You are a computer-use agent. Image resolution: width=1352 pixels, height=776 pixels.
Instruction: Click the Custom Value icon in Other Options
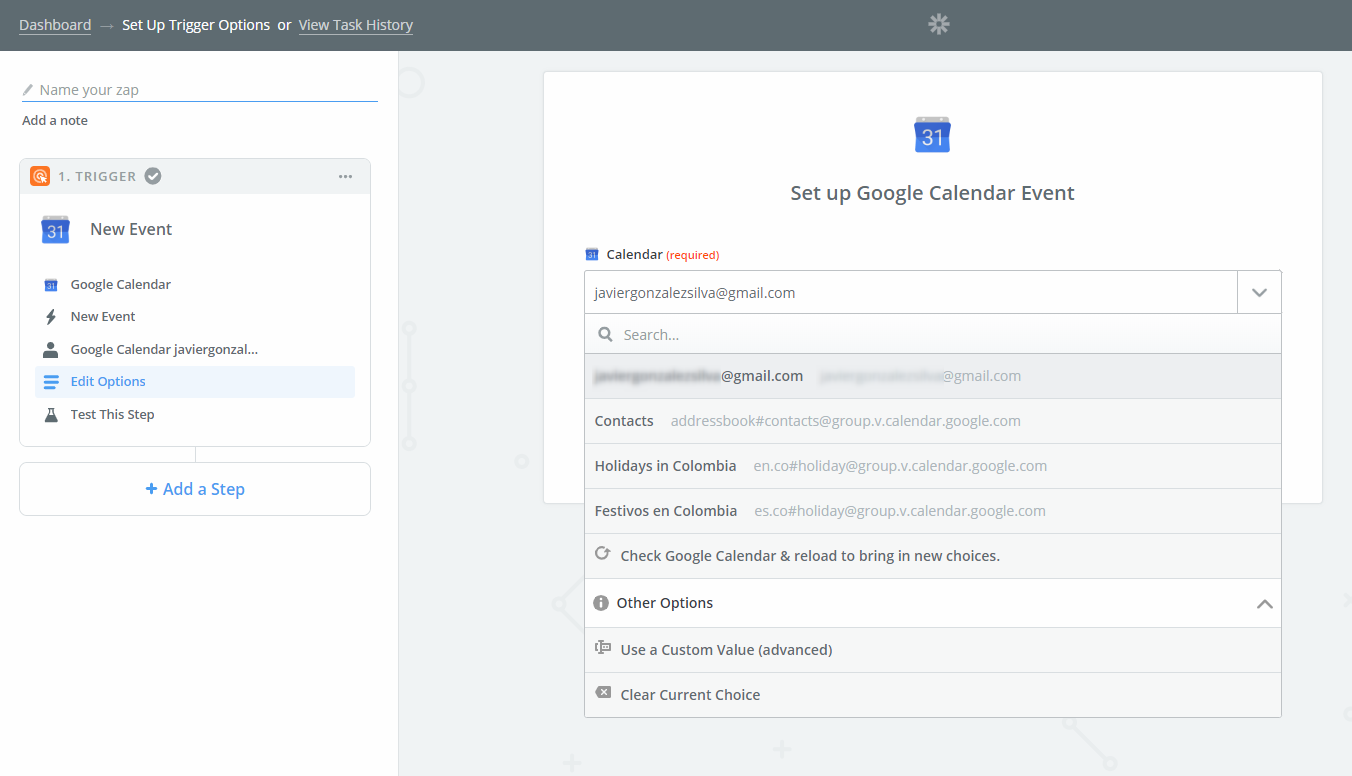602,648
